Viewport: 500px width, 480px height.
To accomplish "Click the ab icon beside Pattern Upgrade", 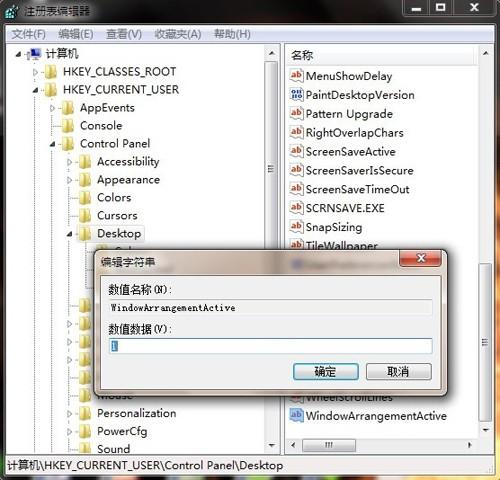I will (x=296, y=113).
